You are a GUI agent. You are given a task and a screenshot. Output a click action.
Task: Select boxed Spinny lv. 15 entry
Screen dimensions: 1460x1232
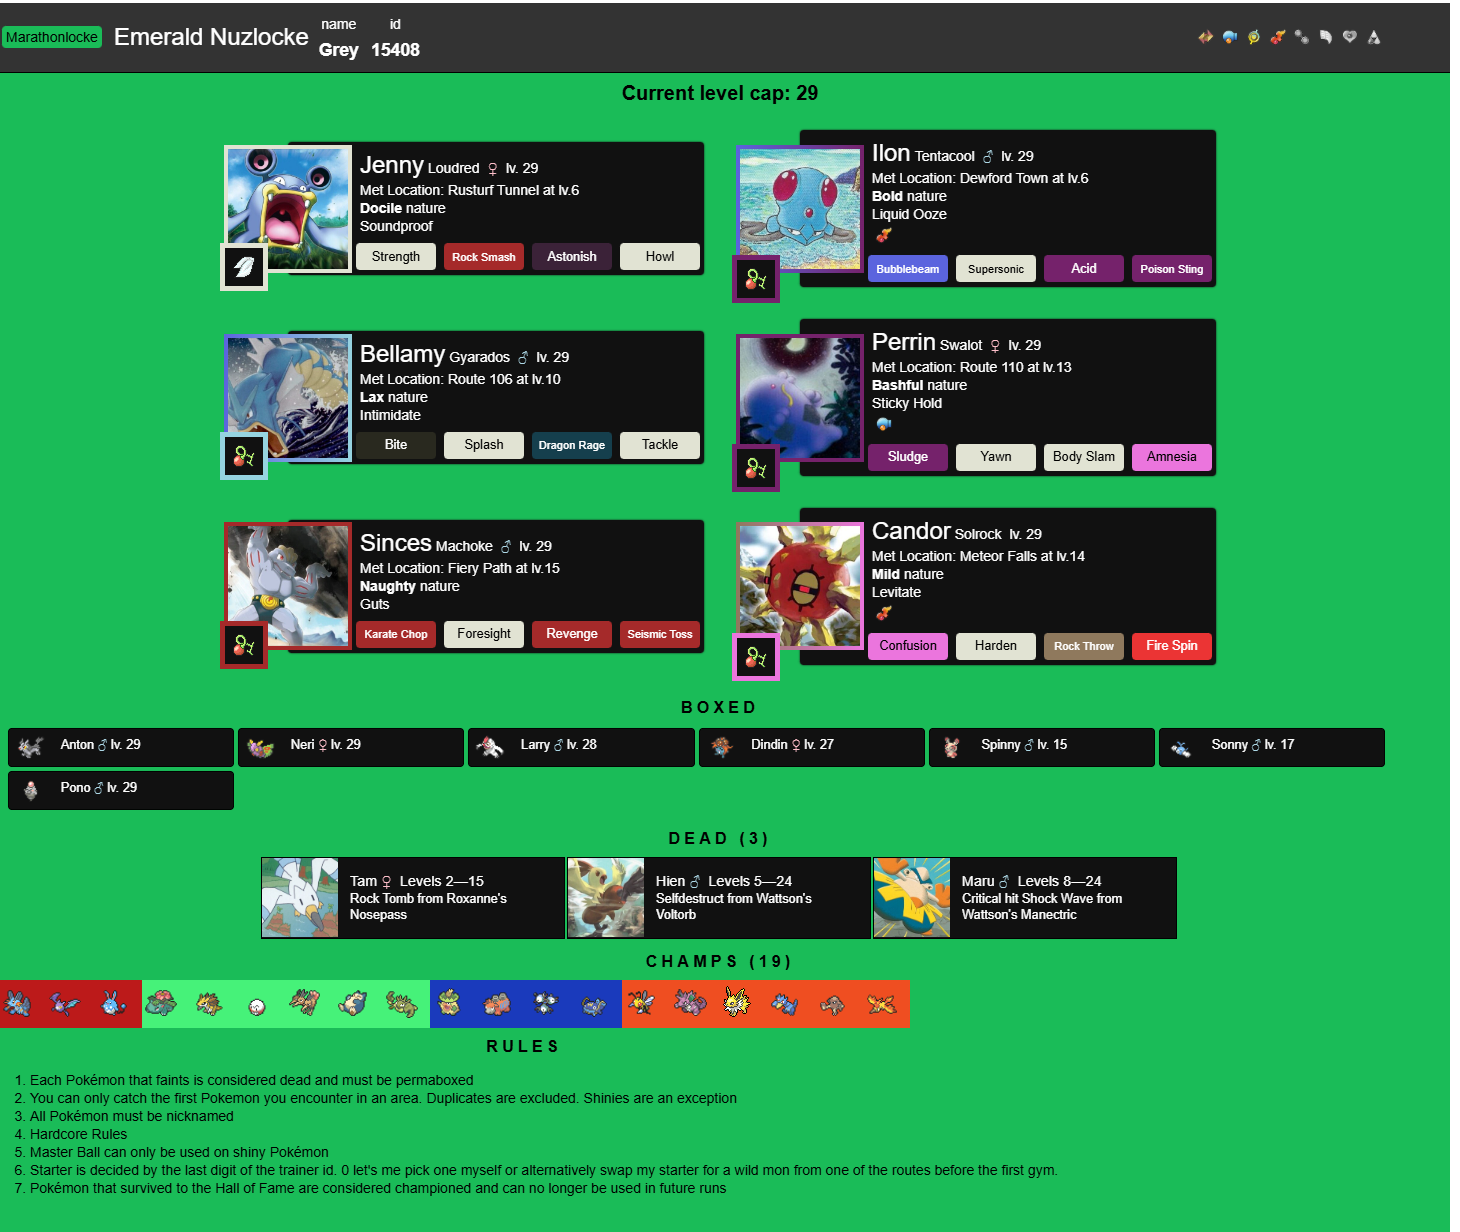pos(1041,747)
